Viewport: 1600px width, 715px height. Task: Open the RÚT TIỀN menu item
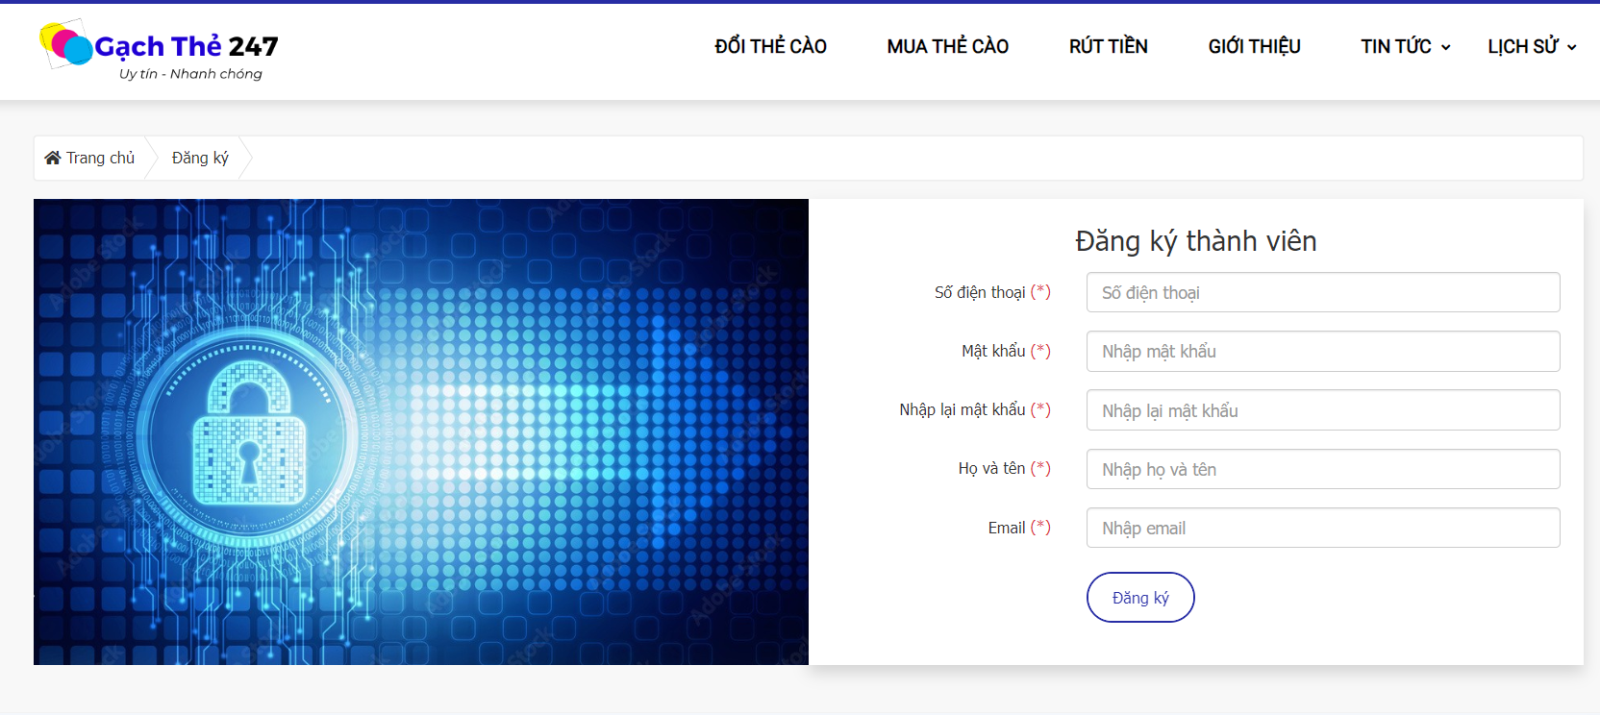click(x=1108, y=46)
